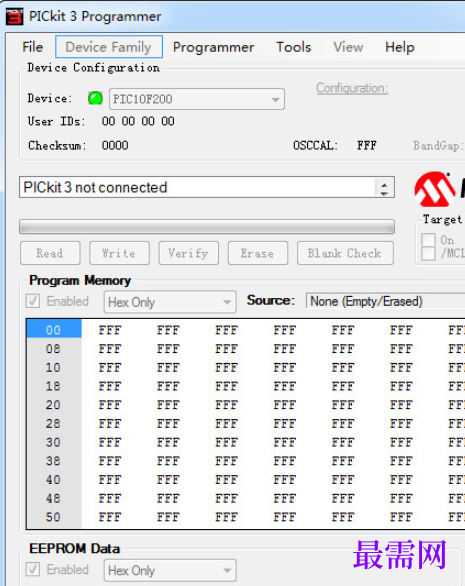Select address row 48 in program memory

[x=54, y=498]
